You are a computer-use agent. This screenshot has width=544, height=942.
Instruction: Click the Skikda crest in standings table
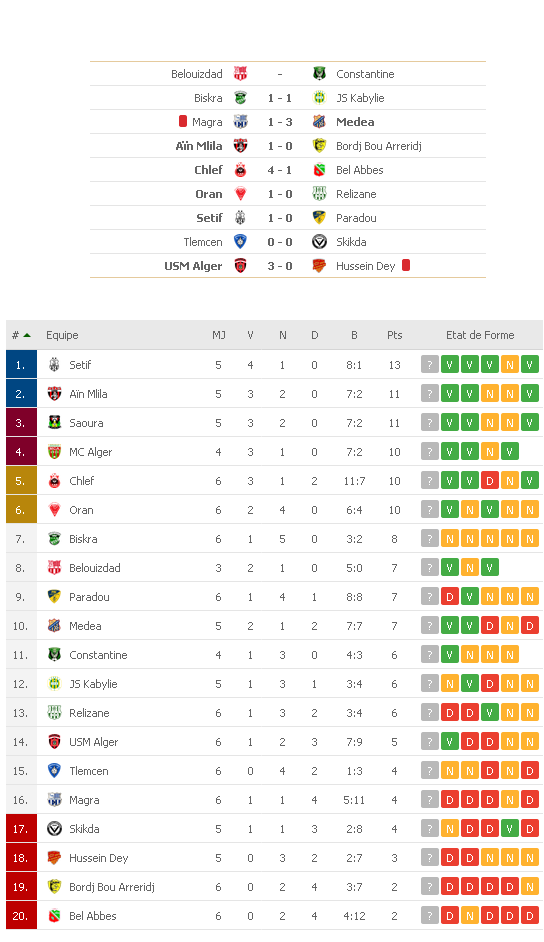[54, 828]
